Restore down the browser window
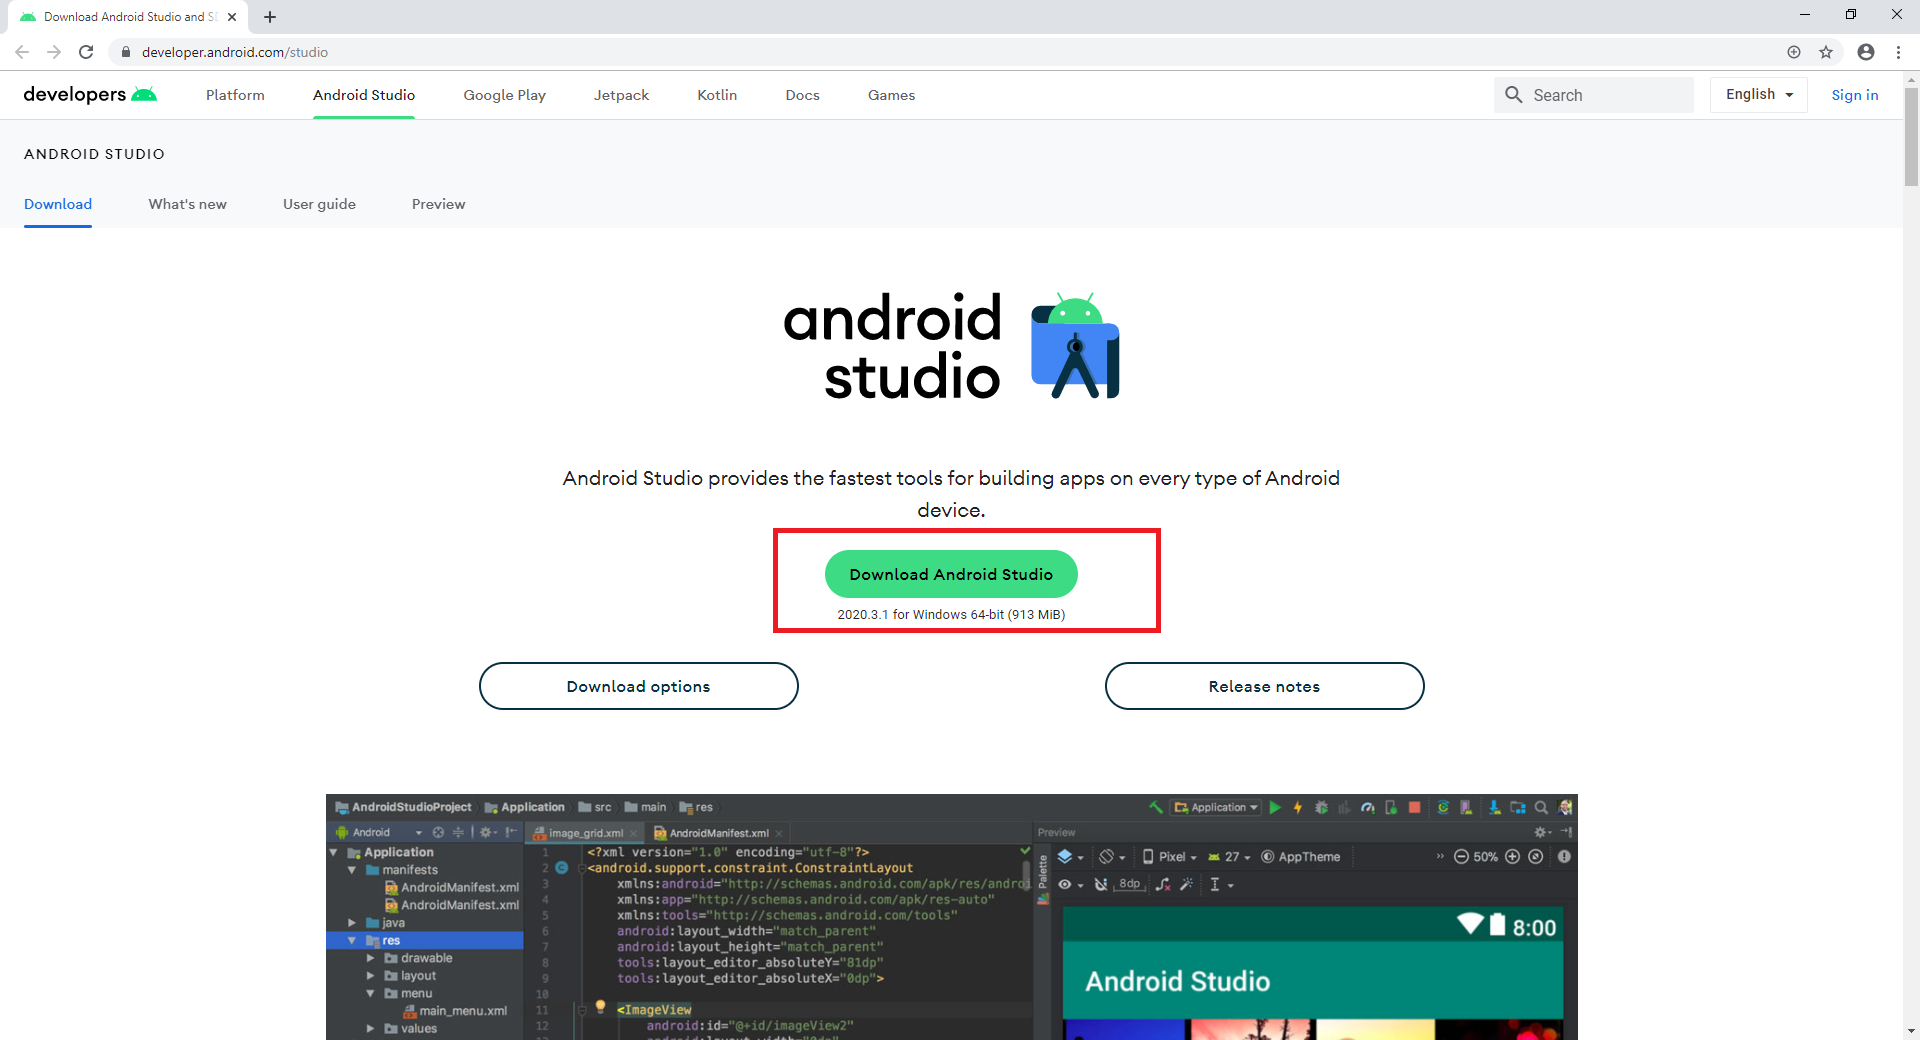The width and height of the screenshot is (1920, 1040). (1851, 15)
